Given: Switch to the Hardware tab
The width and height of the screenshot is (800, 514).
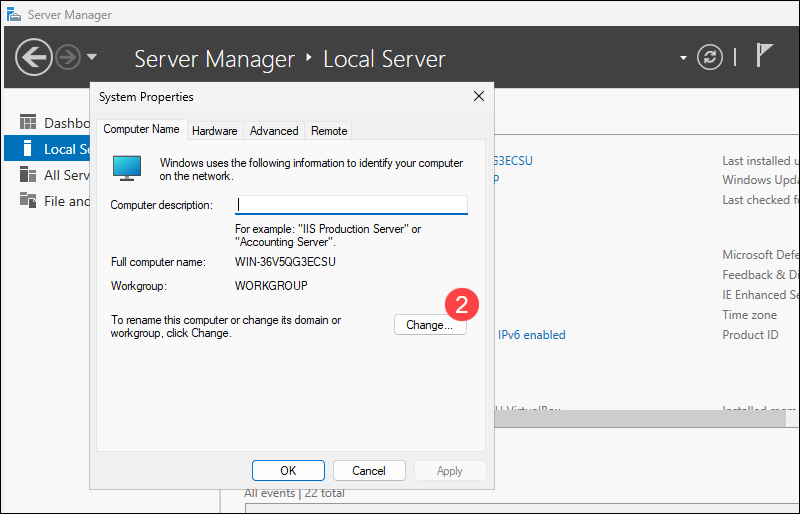Looking at the screenshot, I should 215,131.
